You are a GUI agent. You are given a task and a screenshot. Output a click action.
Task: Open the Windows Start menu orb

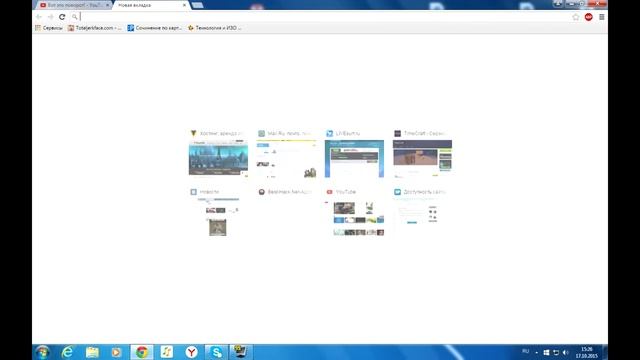pyautogui.click(x=42, y=352)
